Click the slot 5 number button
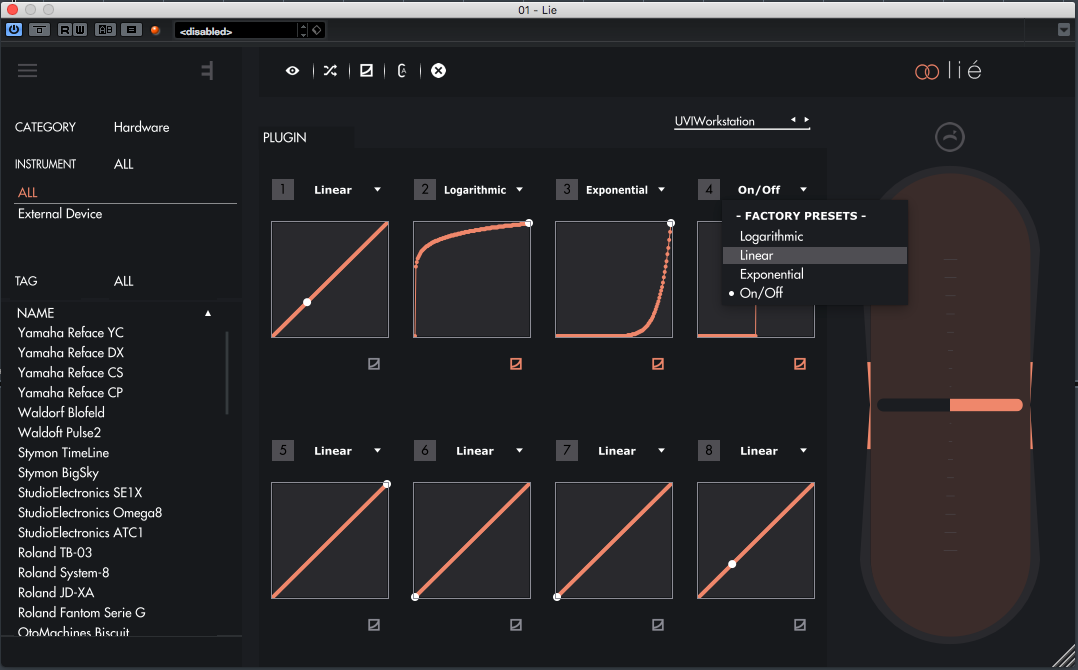 [283, 451]
